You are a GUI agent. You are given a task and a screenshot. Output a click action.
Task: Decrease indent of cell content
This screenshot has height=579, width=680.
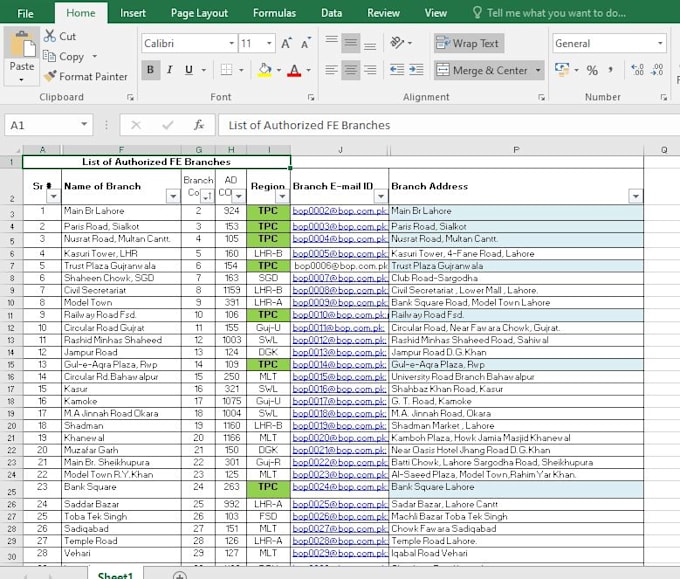pyautogui.click(x=397, y=70)
